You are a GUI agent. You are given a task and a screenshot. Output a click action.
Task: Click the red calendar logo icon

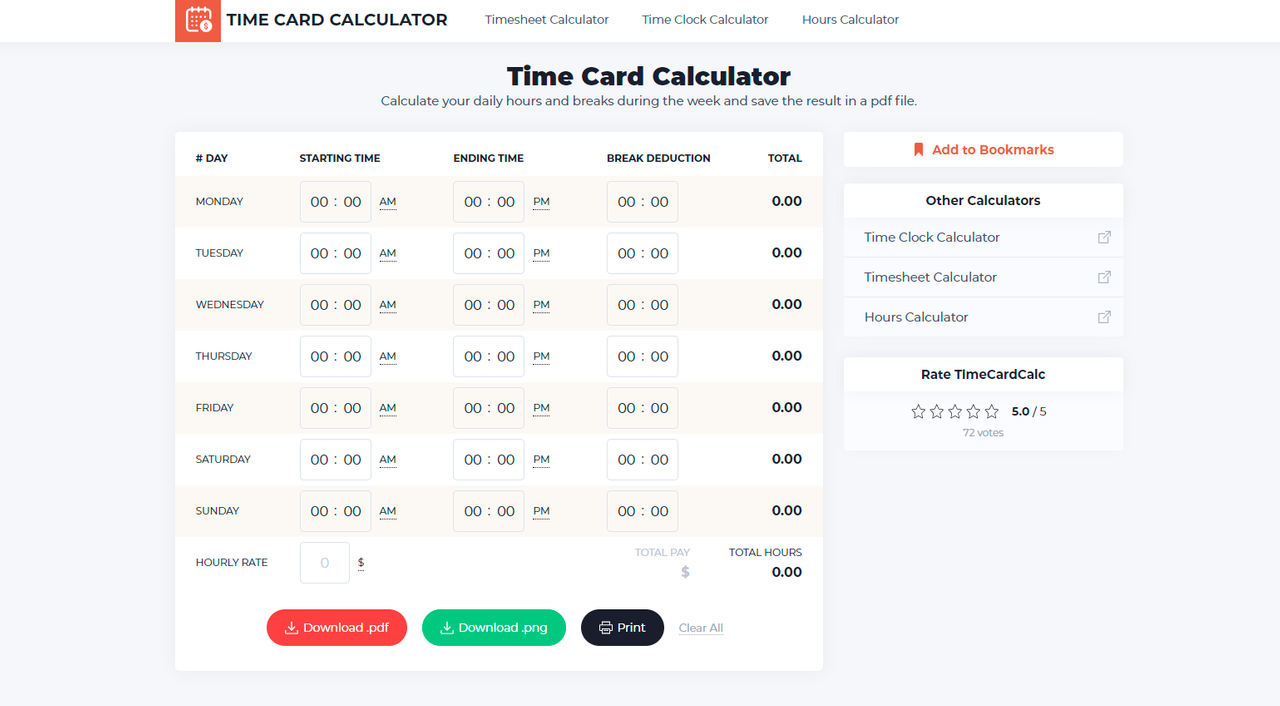pos(197,20)
